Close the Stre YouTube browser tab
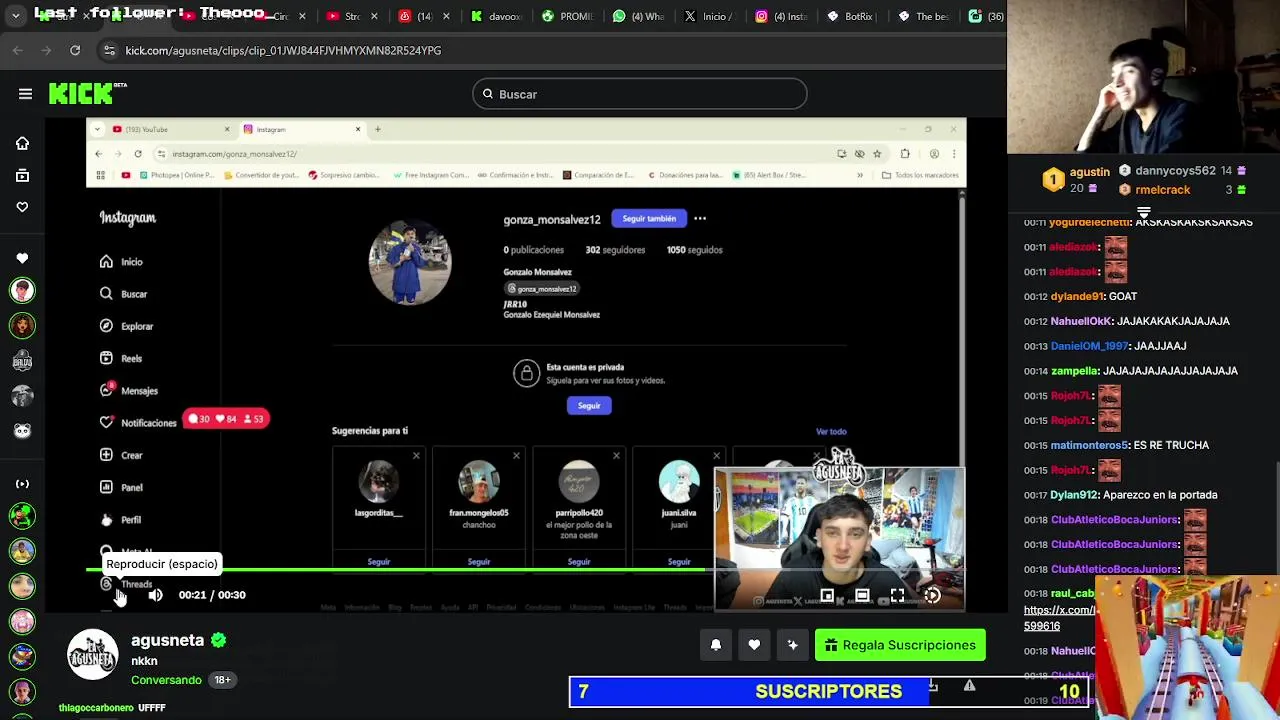1280x720 pixels. pos(374,16)
